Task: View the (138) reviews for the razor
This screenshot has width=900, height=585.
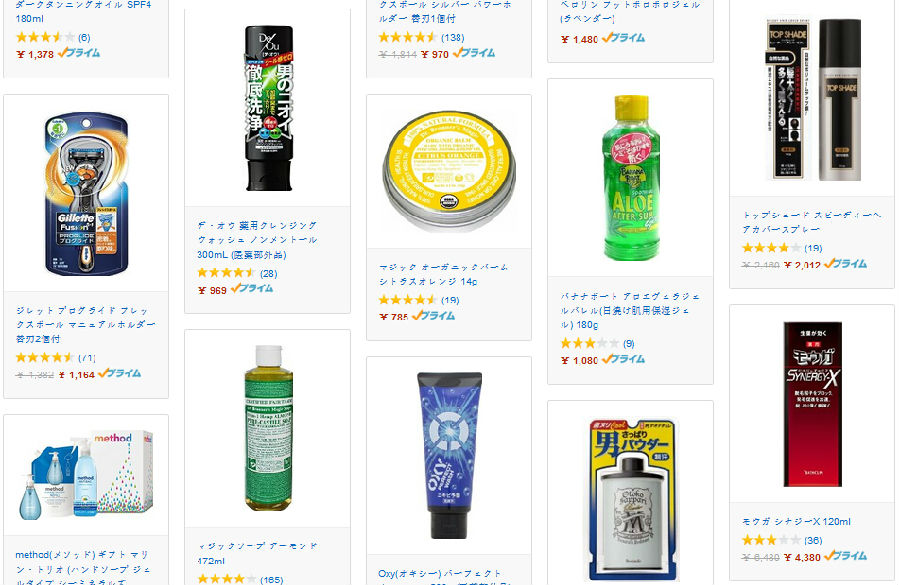Action: tap(452, 37)
